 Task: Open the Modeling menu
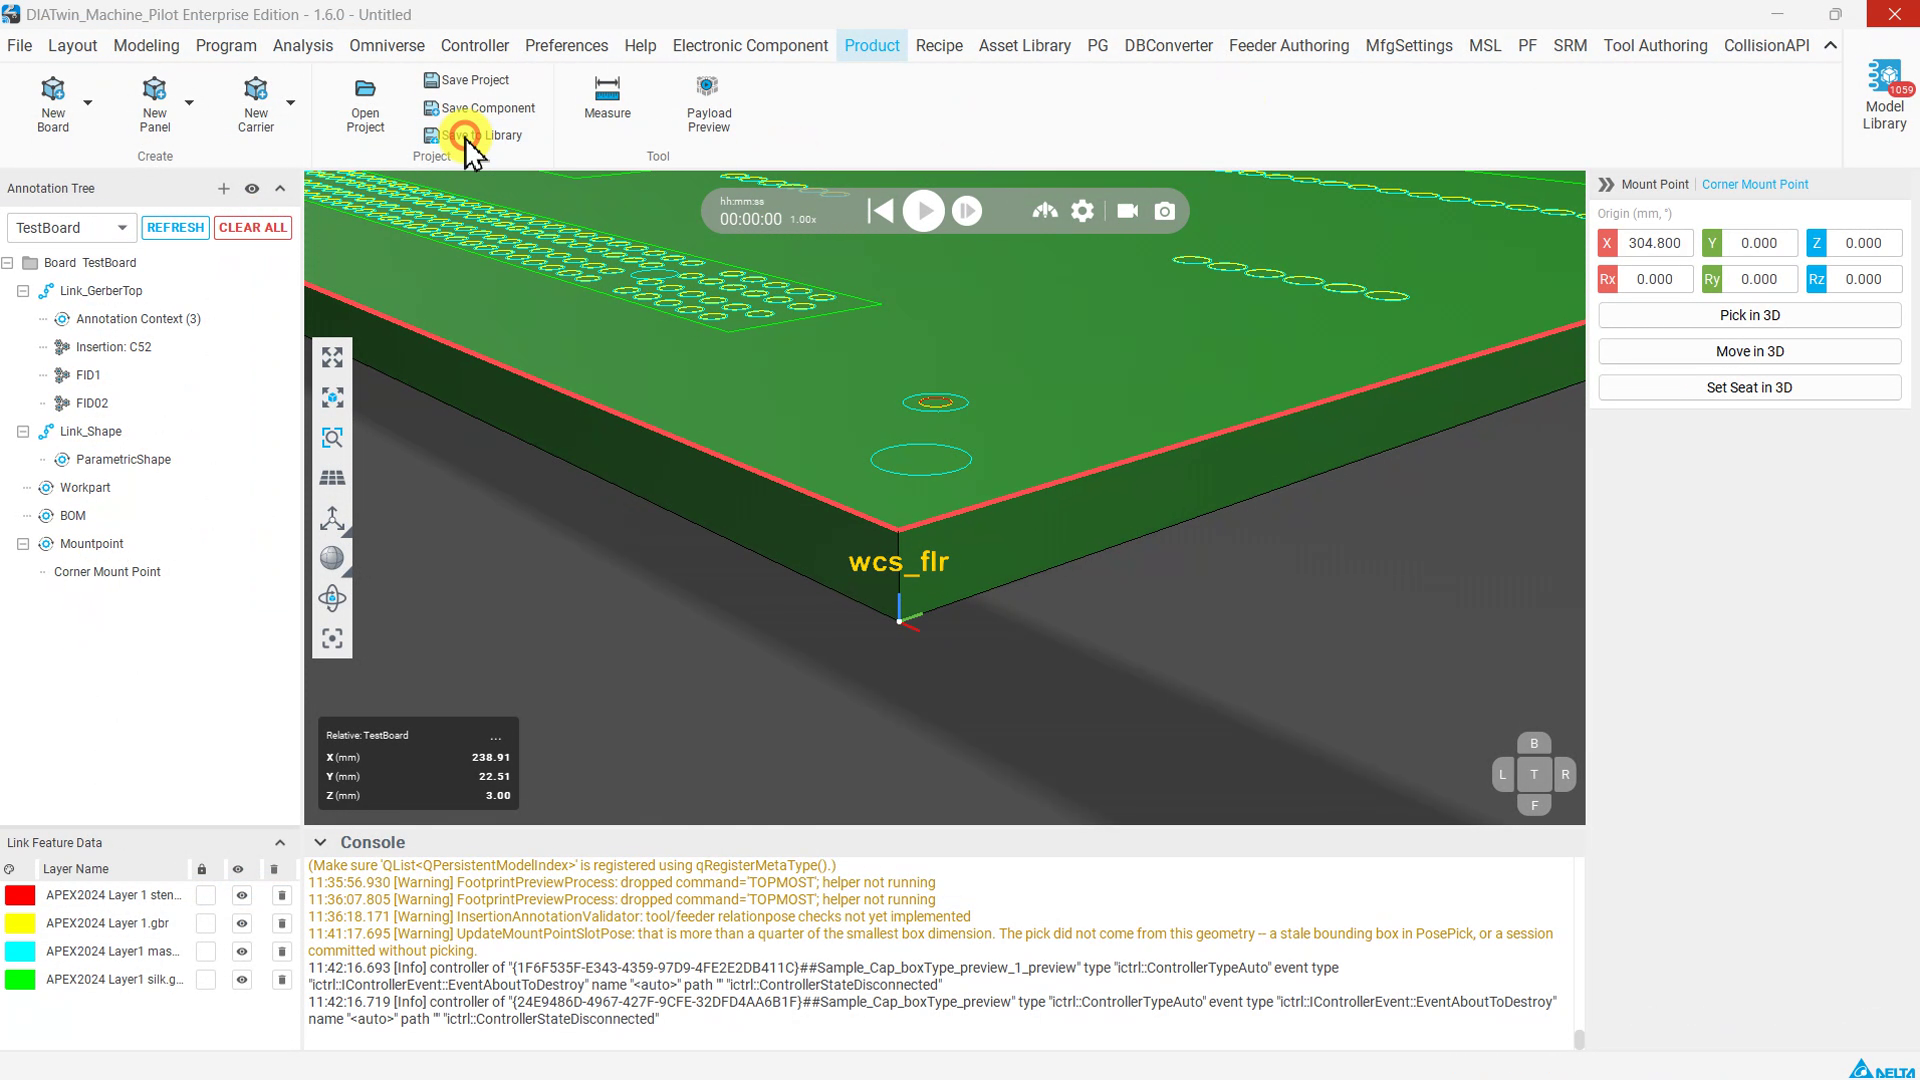click(146, 45)
